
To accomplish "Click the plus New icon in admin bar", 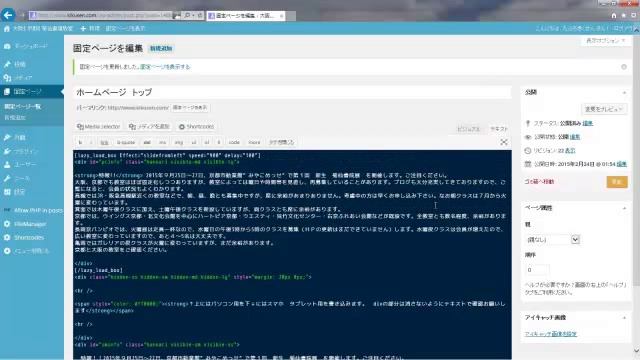I will click(x=83, y=29).
